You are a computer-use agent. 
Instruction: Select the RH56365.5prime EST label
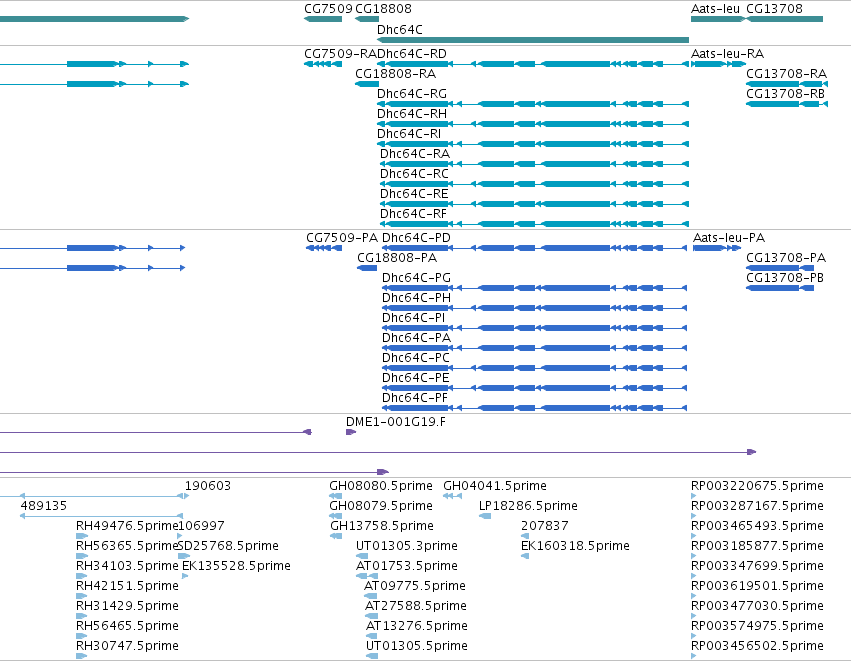[x=127, y=546]
